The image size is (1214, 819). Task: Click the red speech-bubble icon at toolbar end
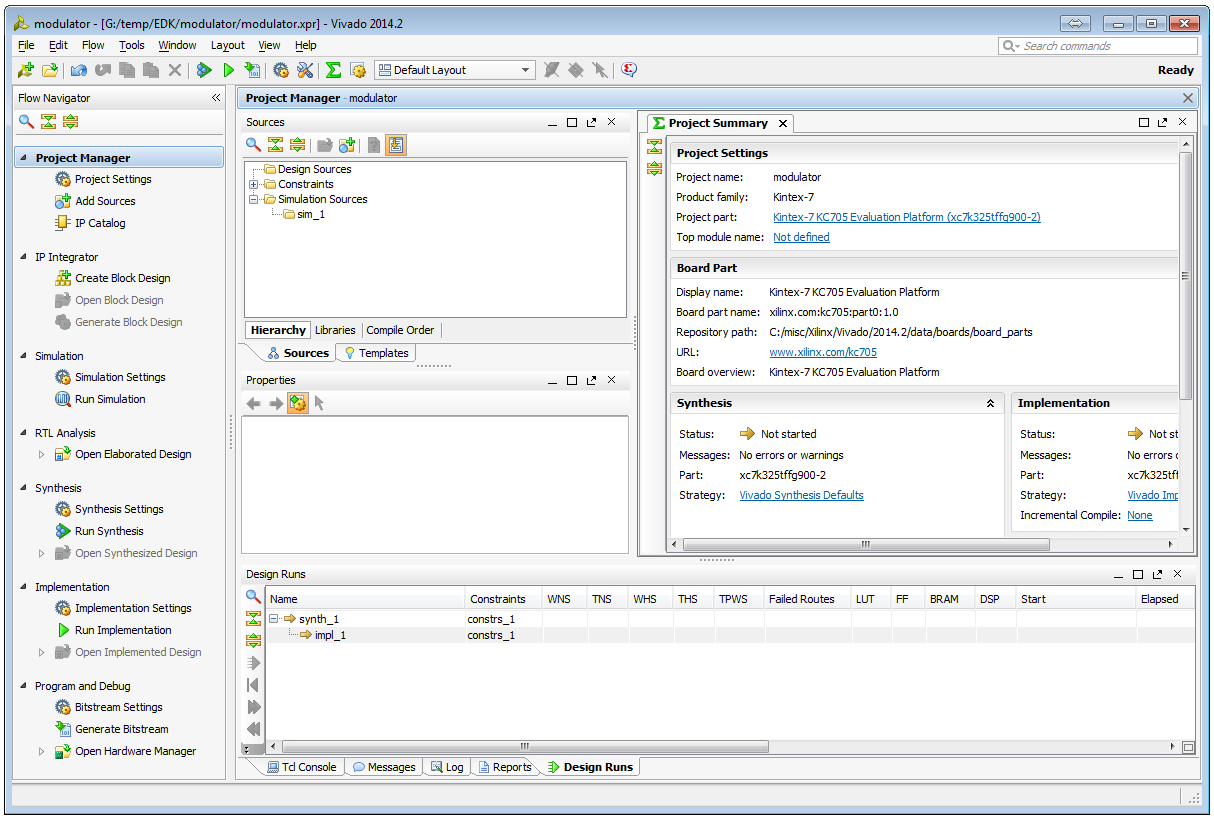[629, 70]
